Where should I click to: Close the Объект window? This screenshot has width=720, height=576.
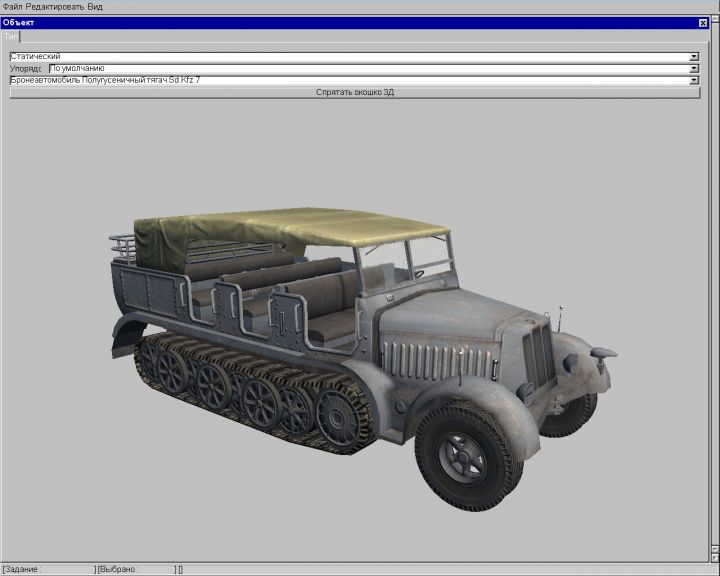tap(702, 22)
